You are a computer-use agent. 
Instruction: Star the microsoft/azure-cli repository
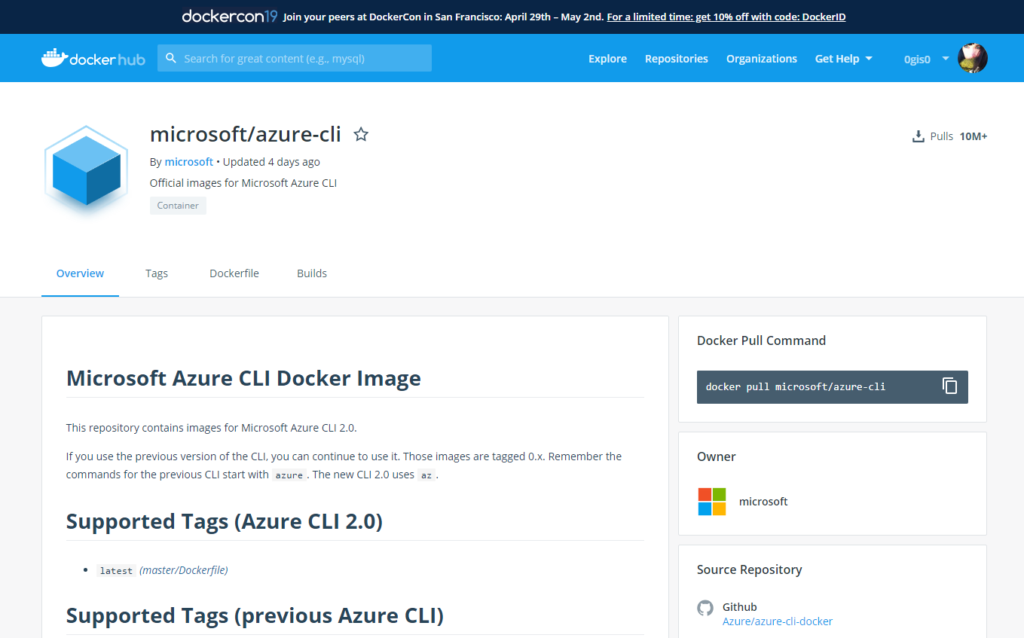(x=361, y=135)
